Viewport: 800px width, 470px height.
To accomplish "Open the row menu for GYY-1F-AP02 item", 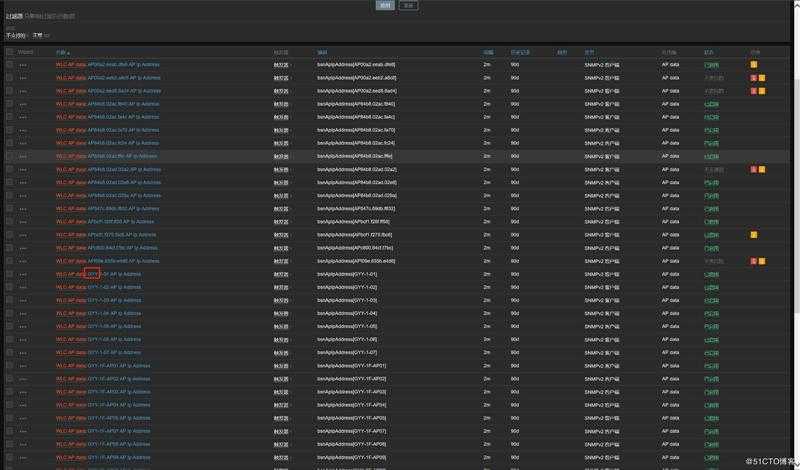I will click(x=23, y=379).
